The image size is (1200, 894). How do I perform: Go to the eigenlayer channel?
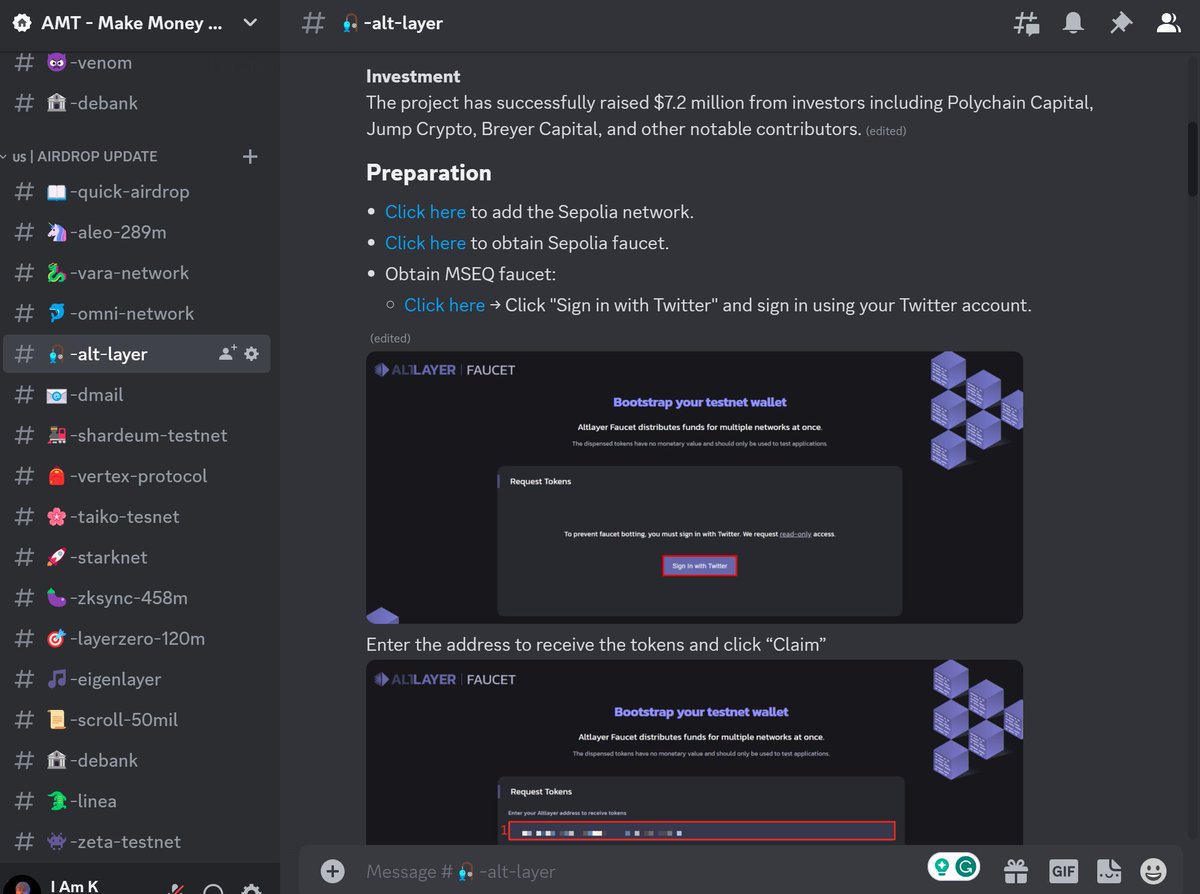(136, 679)
